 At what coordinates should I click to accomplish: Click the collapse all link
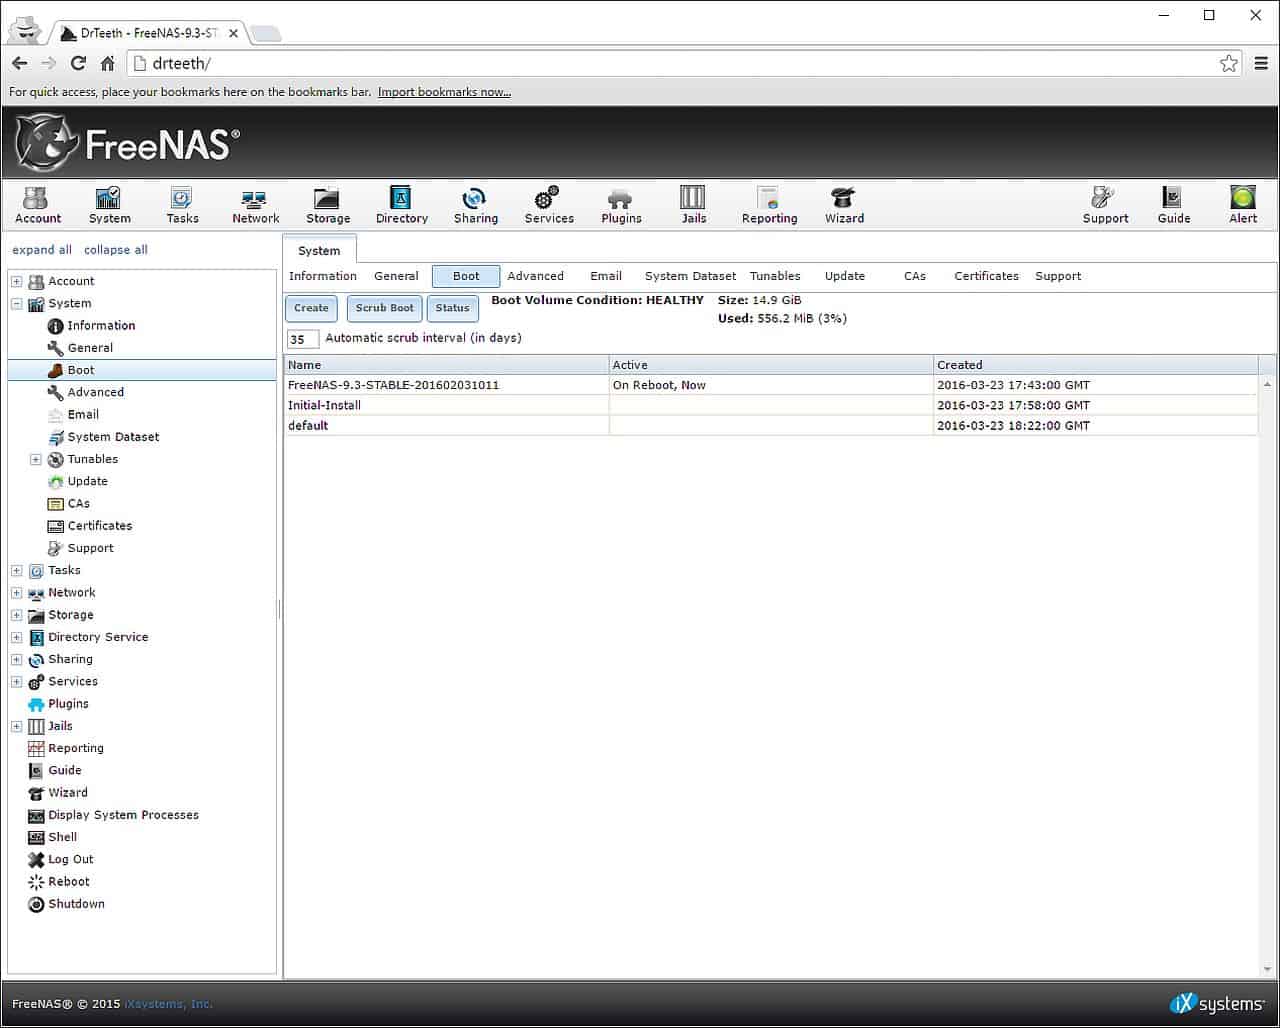coord(116,250)
